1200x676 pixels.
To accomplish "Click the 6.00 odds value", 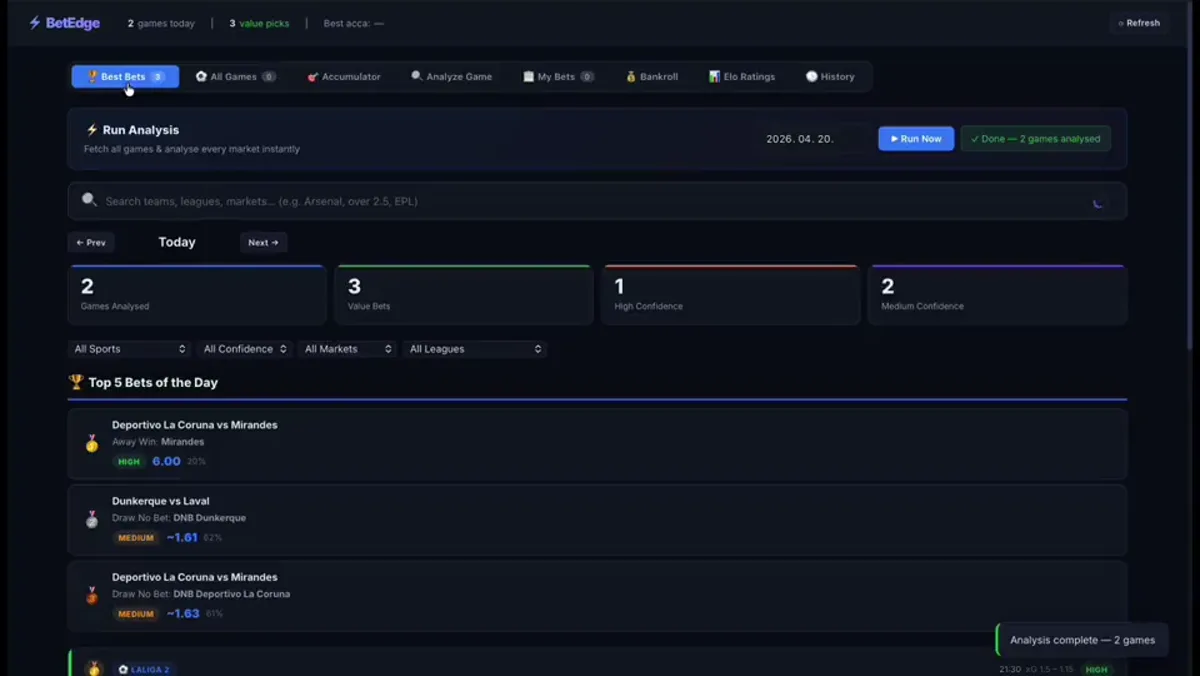I will point(166,461).
